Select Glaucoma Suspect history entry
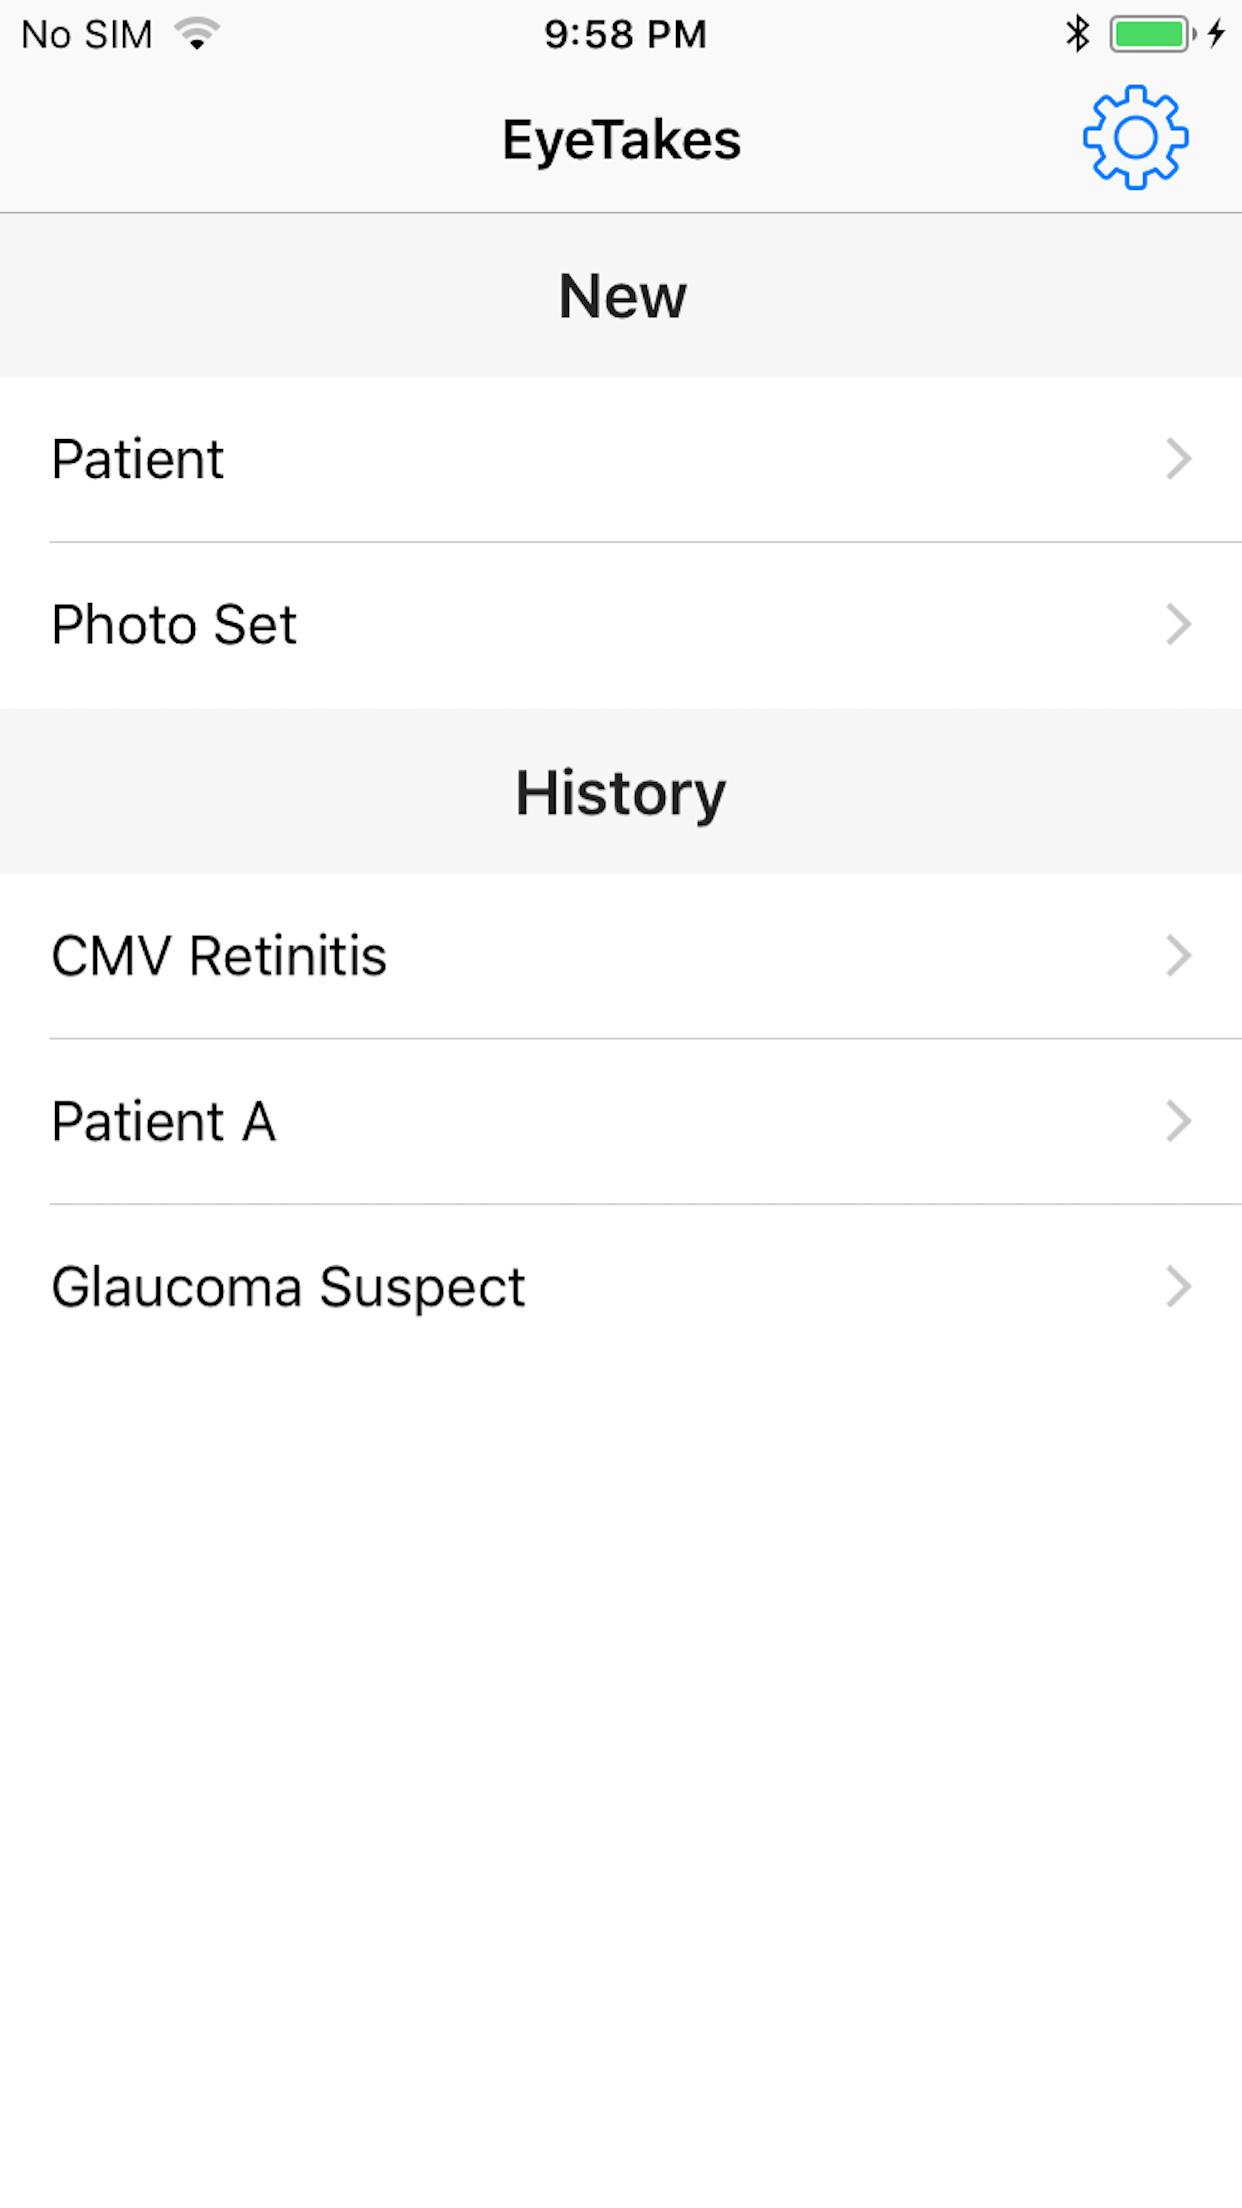 pyautogui.click(x=621, y=1287)
